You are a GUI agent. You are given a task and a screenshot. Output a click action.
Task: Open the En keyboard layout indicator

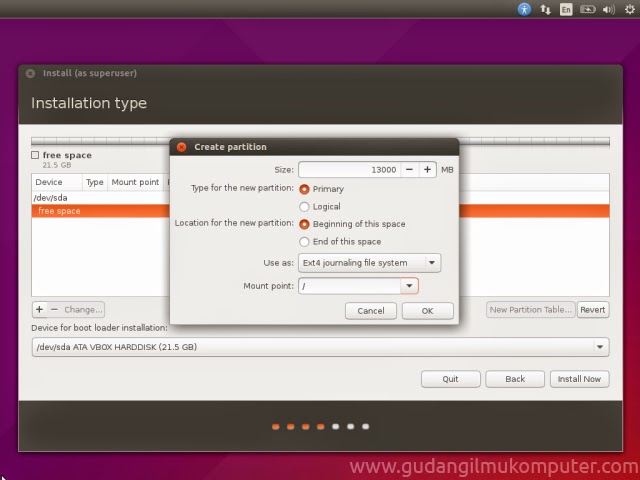pyautogui.click(x=566, y=9)
